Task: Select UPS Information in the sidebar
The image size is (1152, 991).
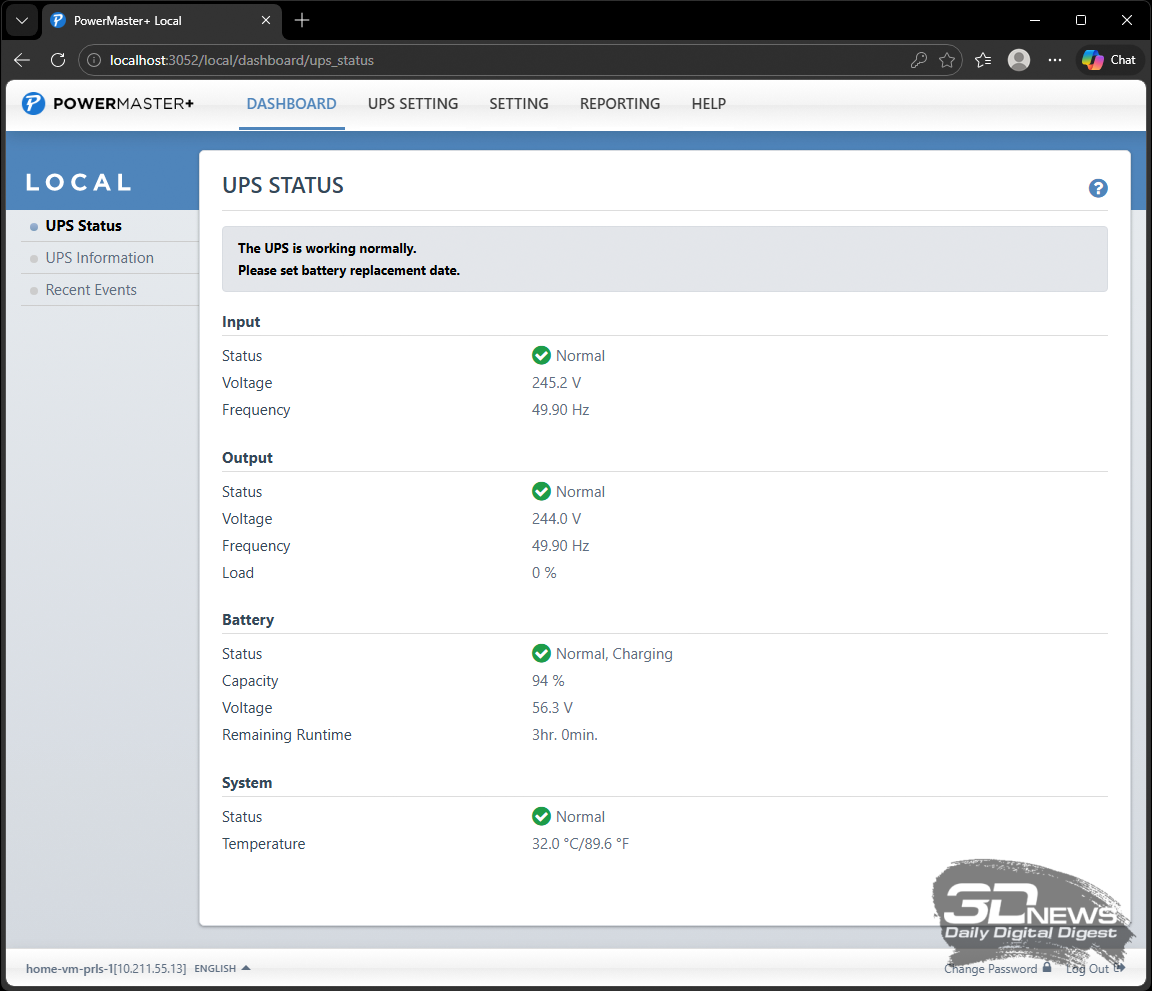Action: click(x=100, y=258)
